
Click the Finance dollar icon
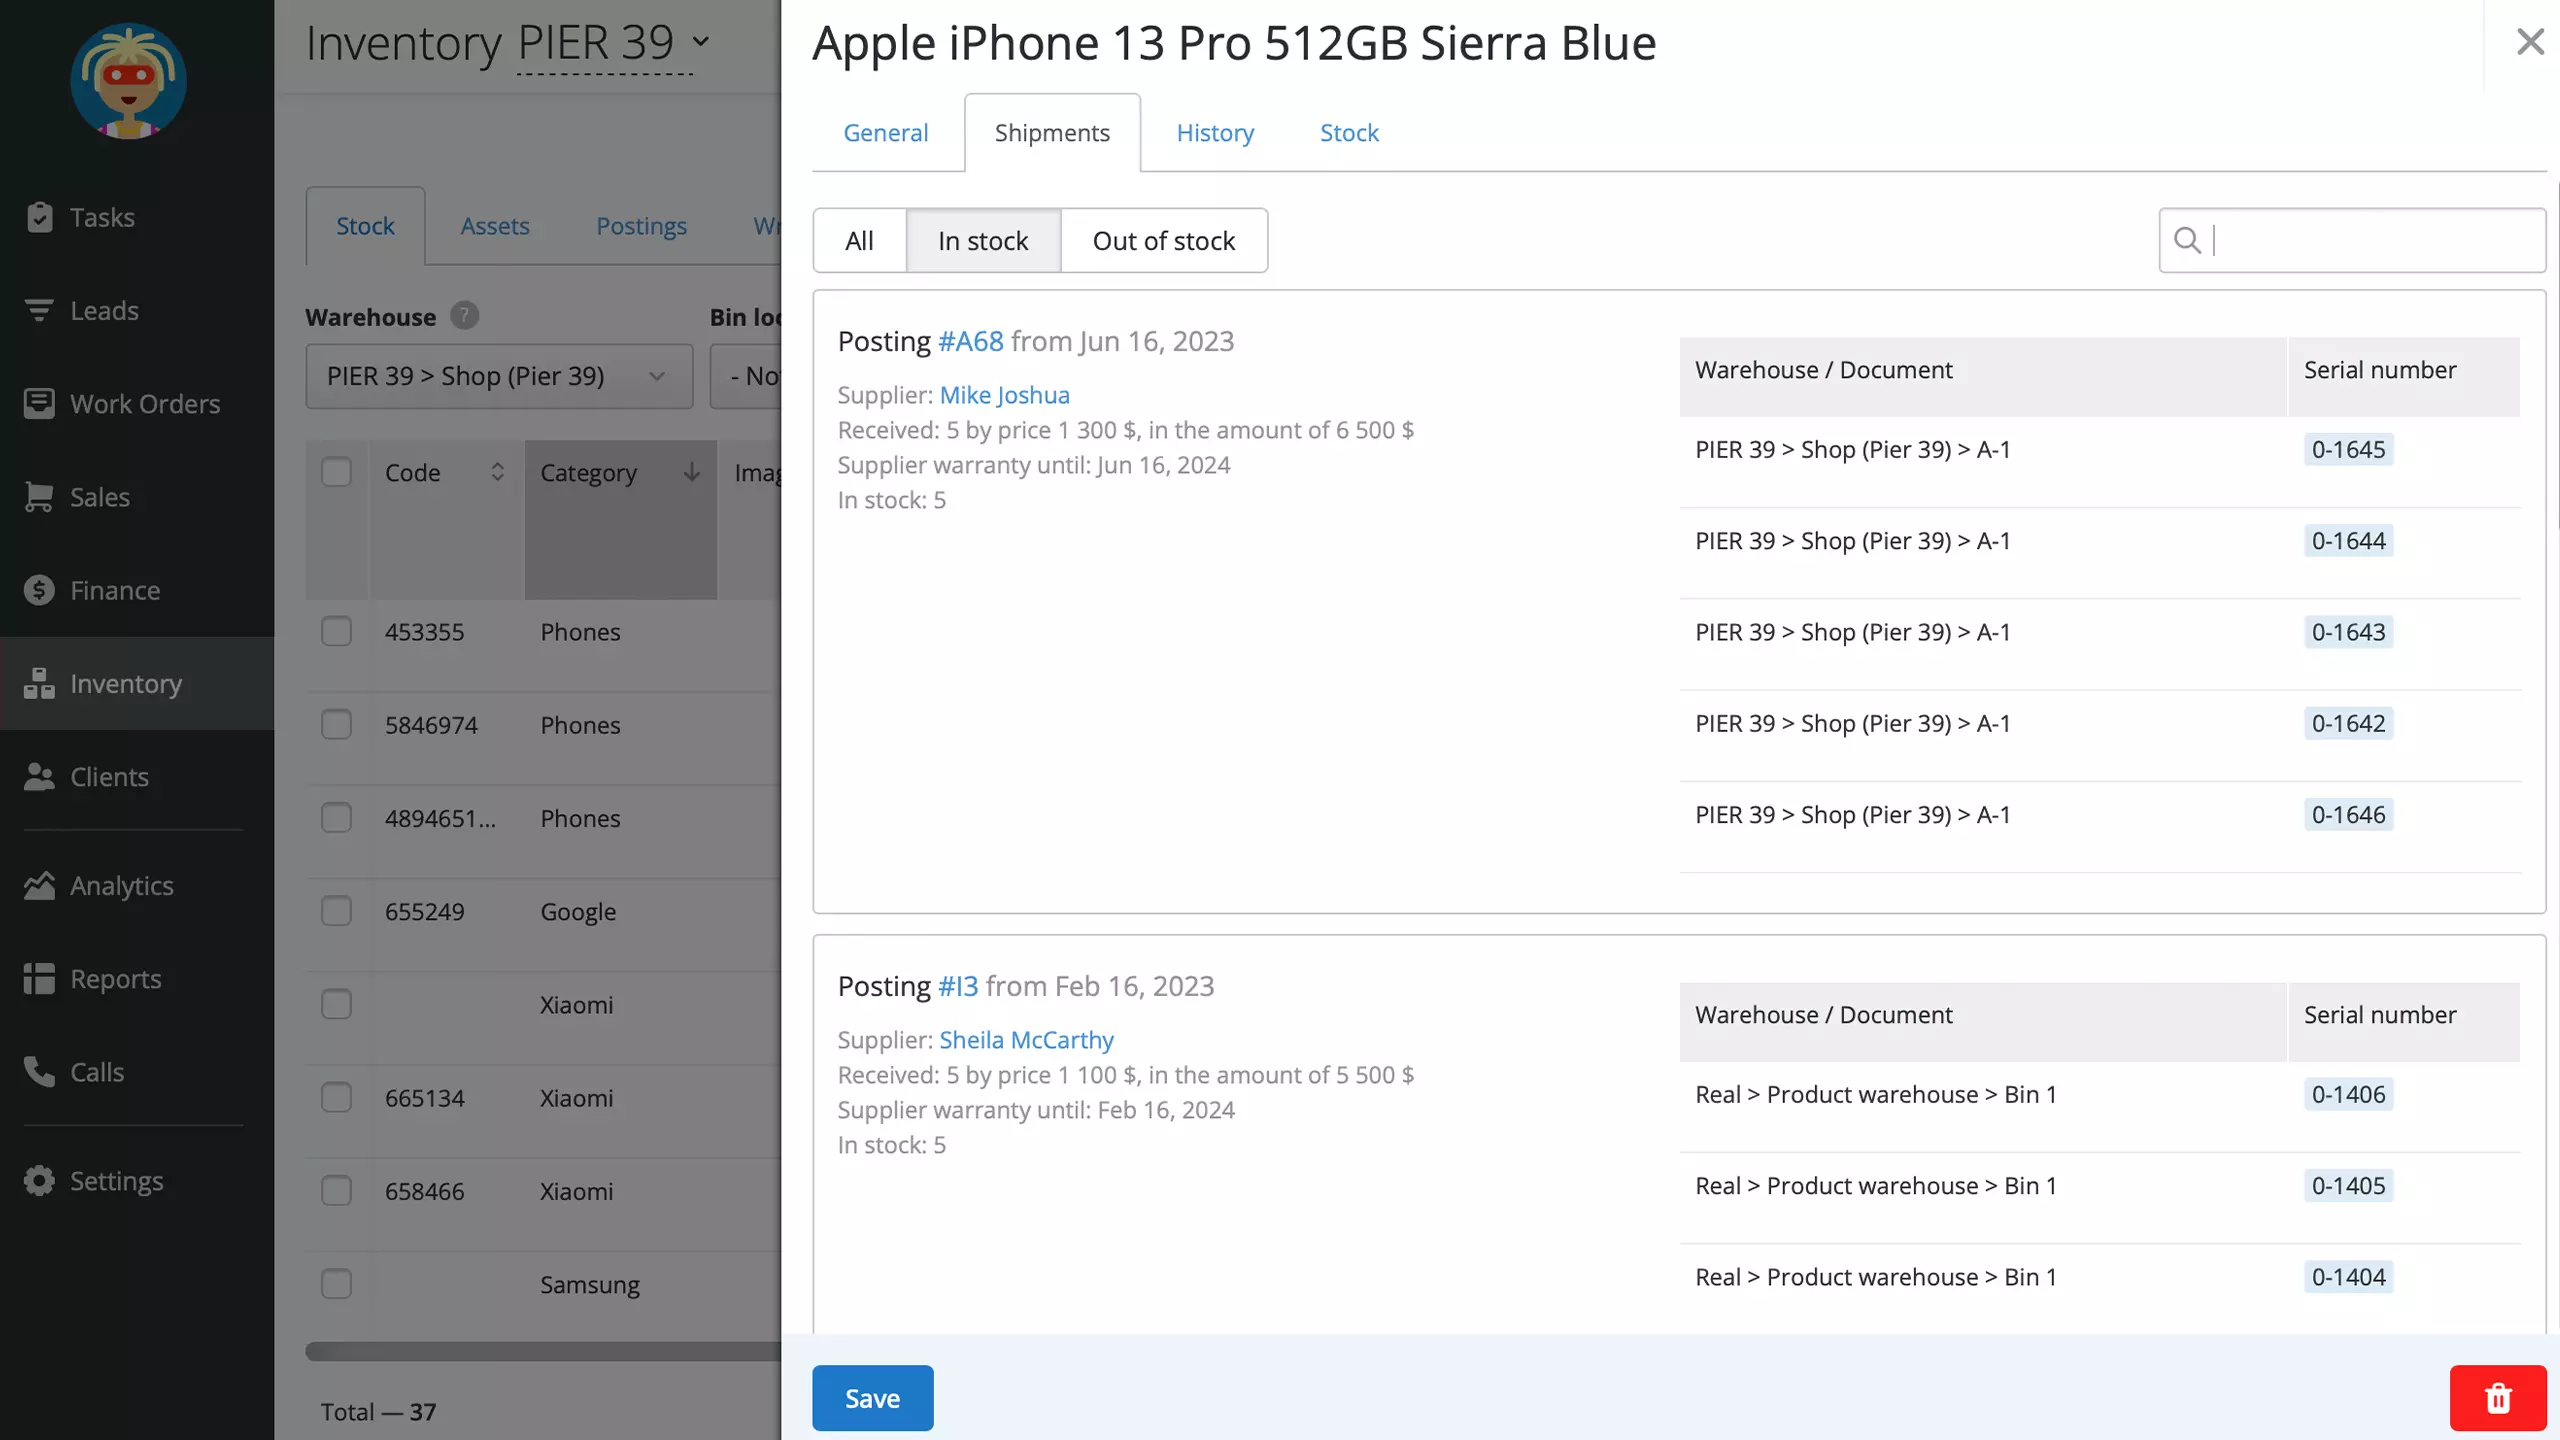39,590
